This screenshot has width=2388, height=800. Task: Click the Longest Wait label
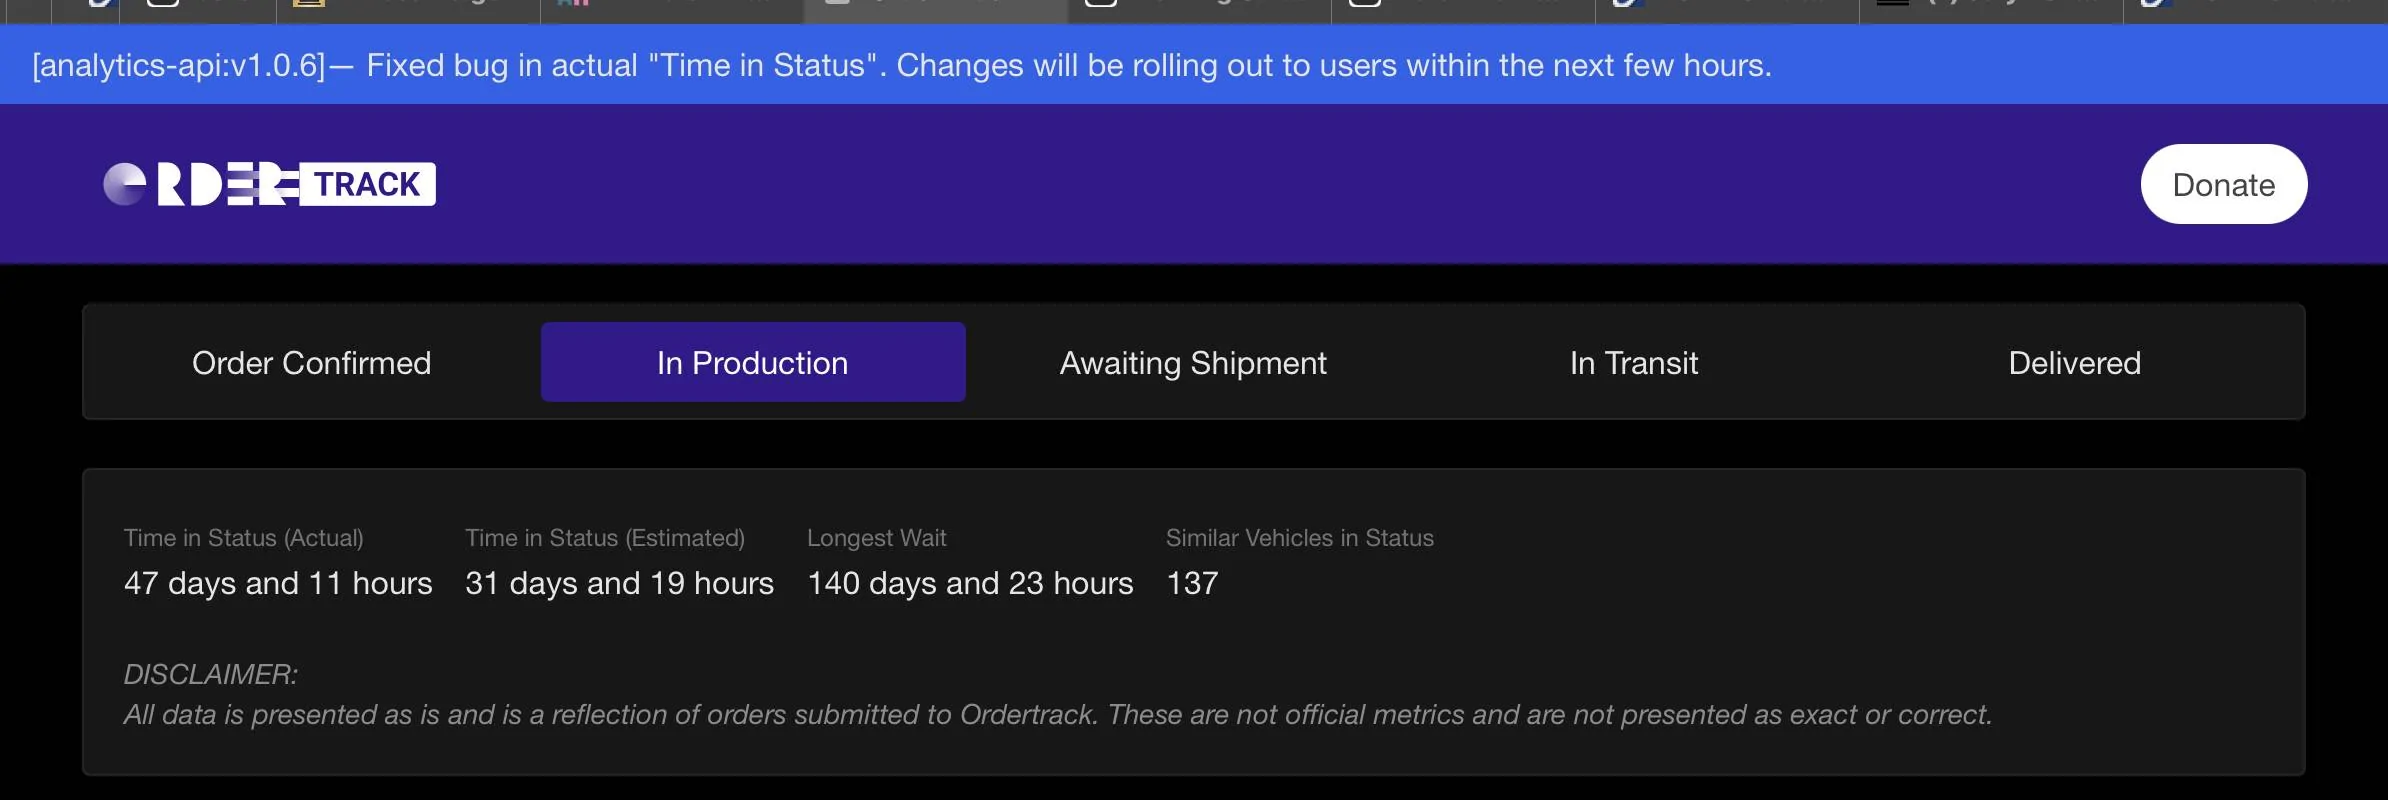click(876, 538)
